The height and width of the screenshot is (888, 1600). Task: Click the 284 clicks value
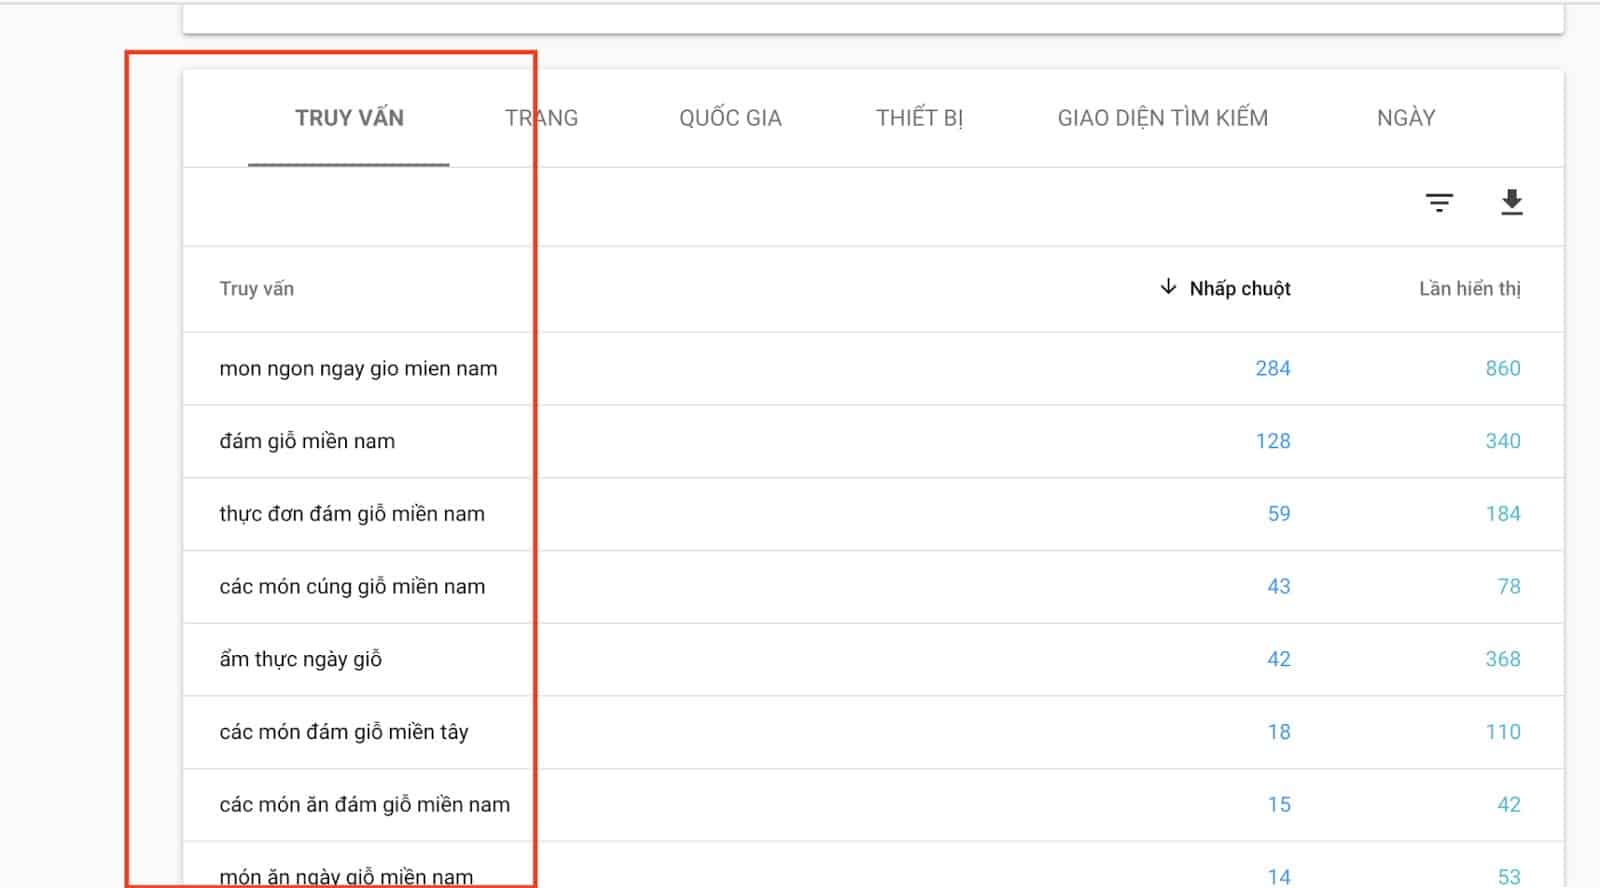1272,369
